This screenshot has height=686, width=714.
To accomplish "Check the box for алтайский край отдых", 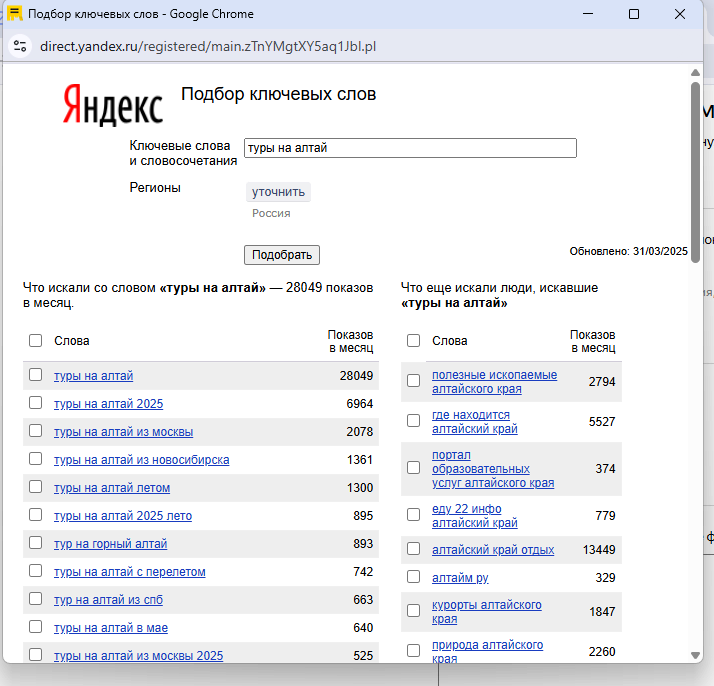I will (x=413, y=549).
